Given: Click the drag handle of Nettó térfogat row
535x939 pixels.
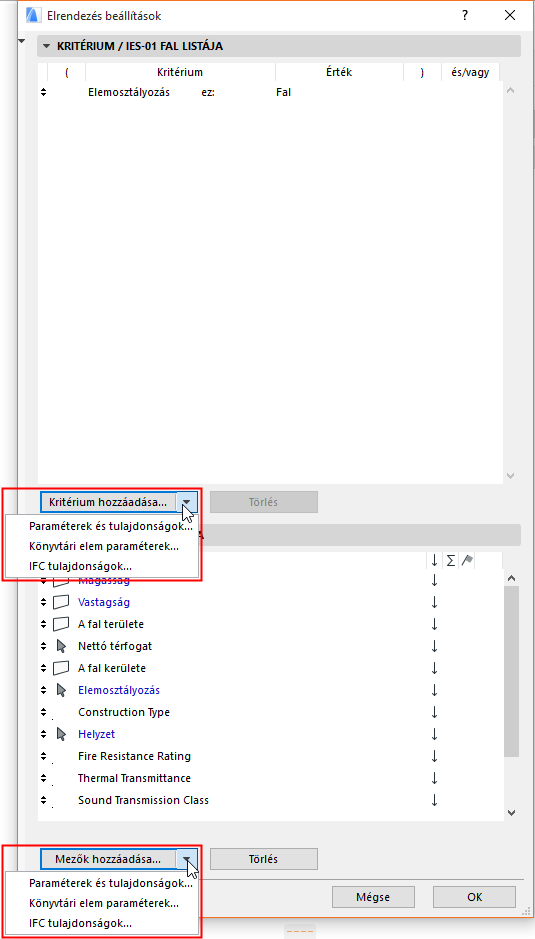Looking at the screenshot, I should pos(43,646).
